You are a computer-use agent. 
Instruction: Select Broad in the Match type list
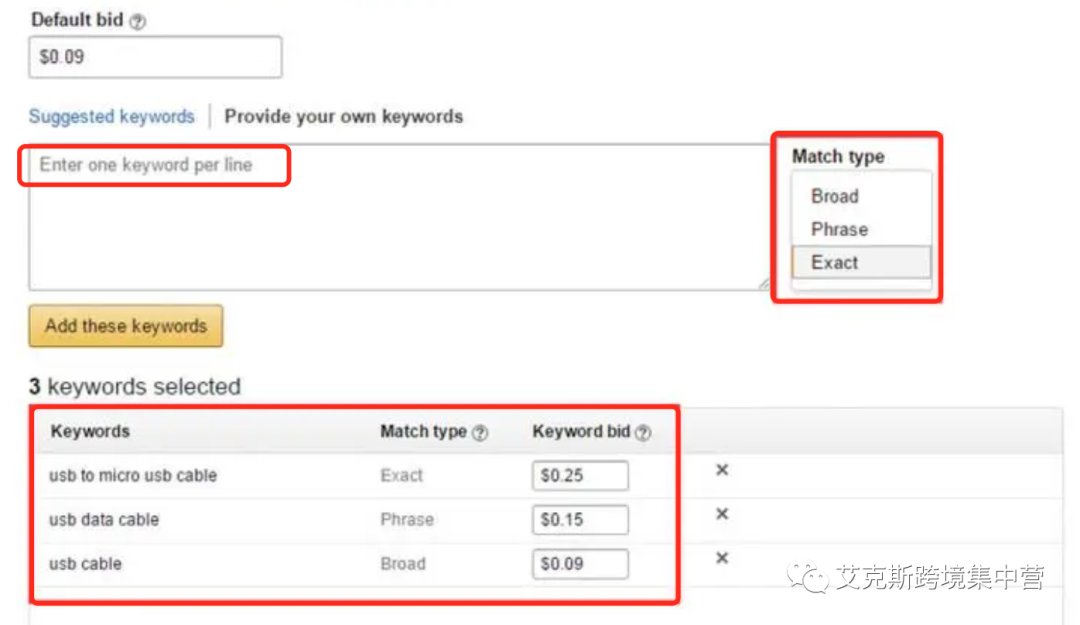(x=835, y=196)
